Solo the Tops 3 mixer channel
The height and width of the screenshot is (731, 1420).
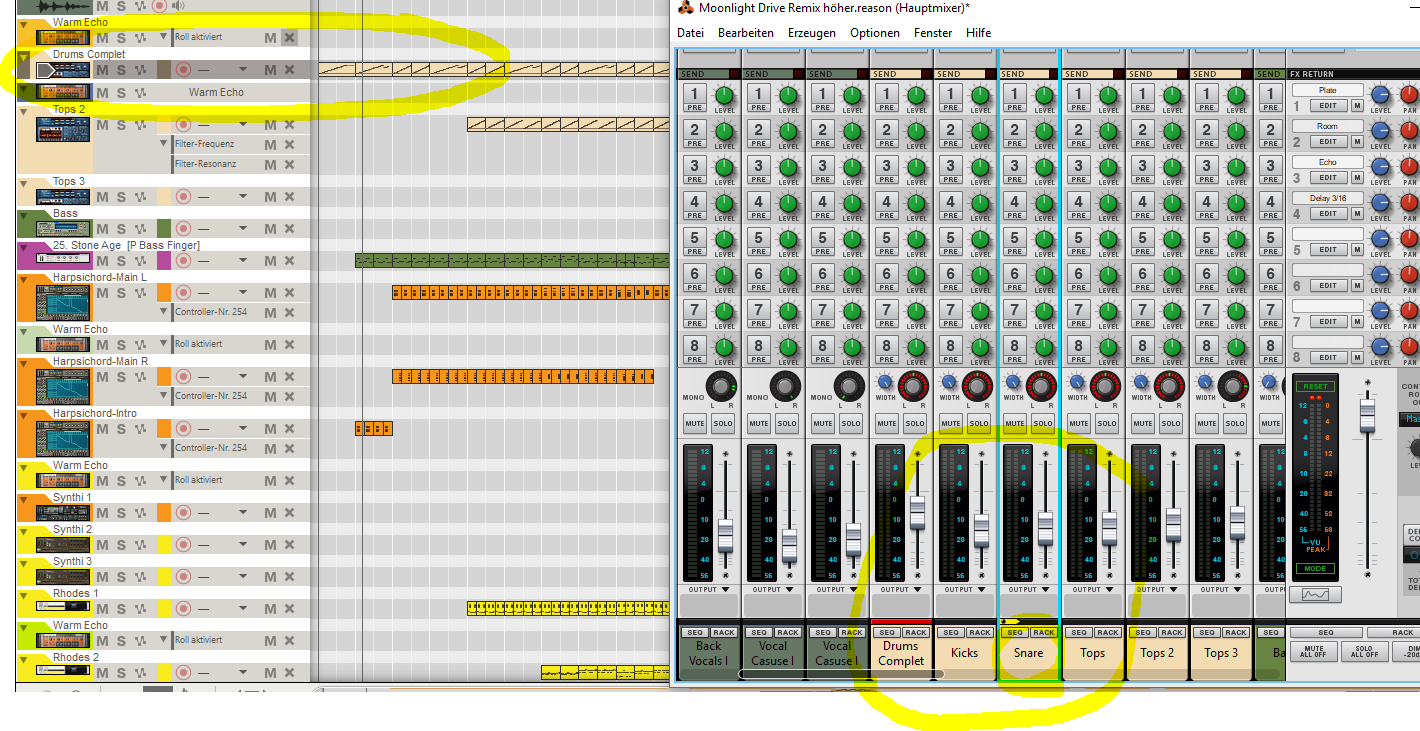tap(1235, 423)
